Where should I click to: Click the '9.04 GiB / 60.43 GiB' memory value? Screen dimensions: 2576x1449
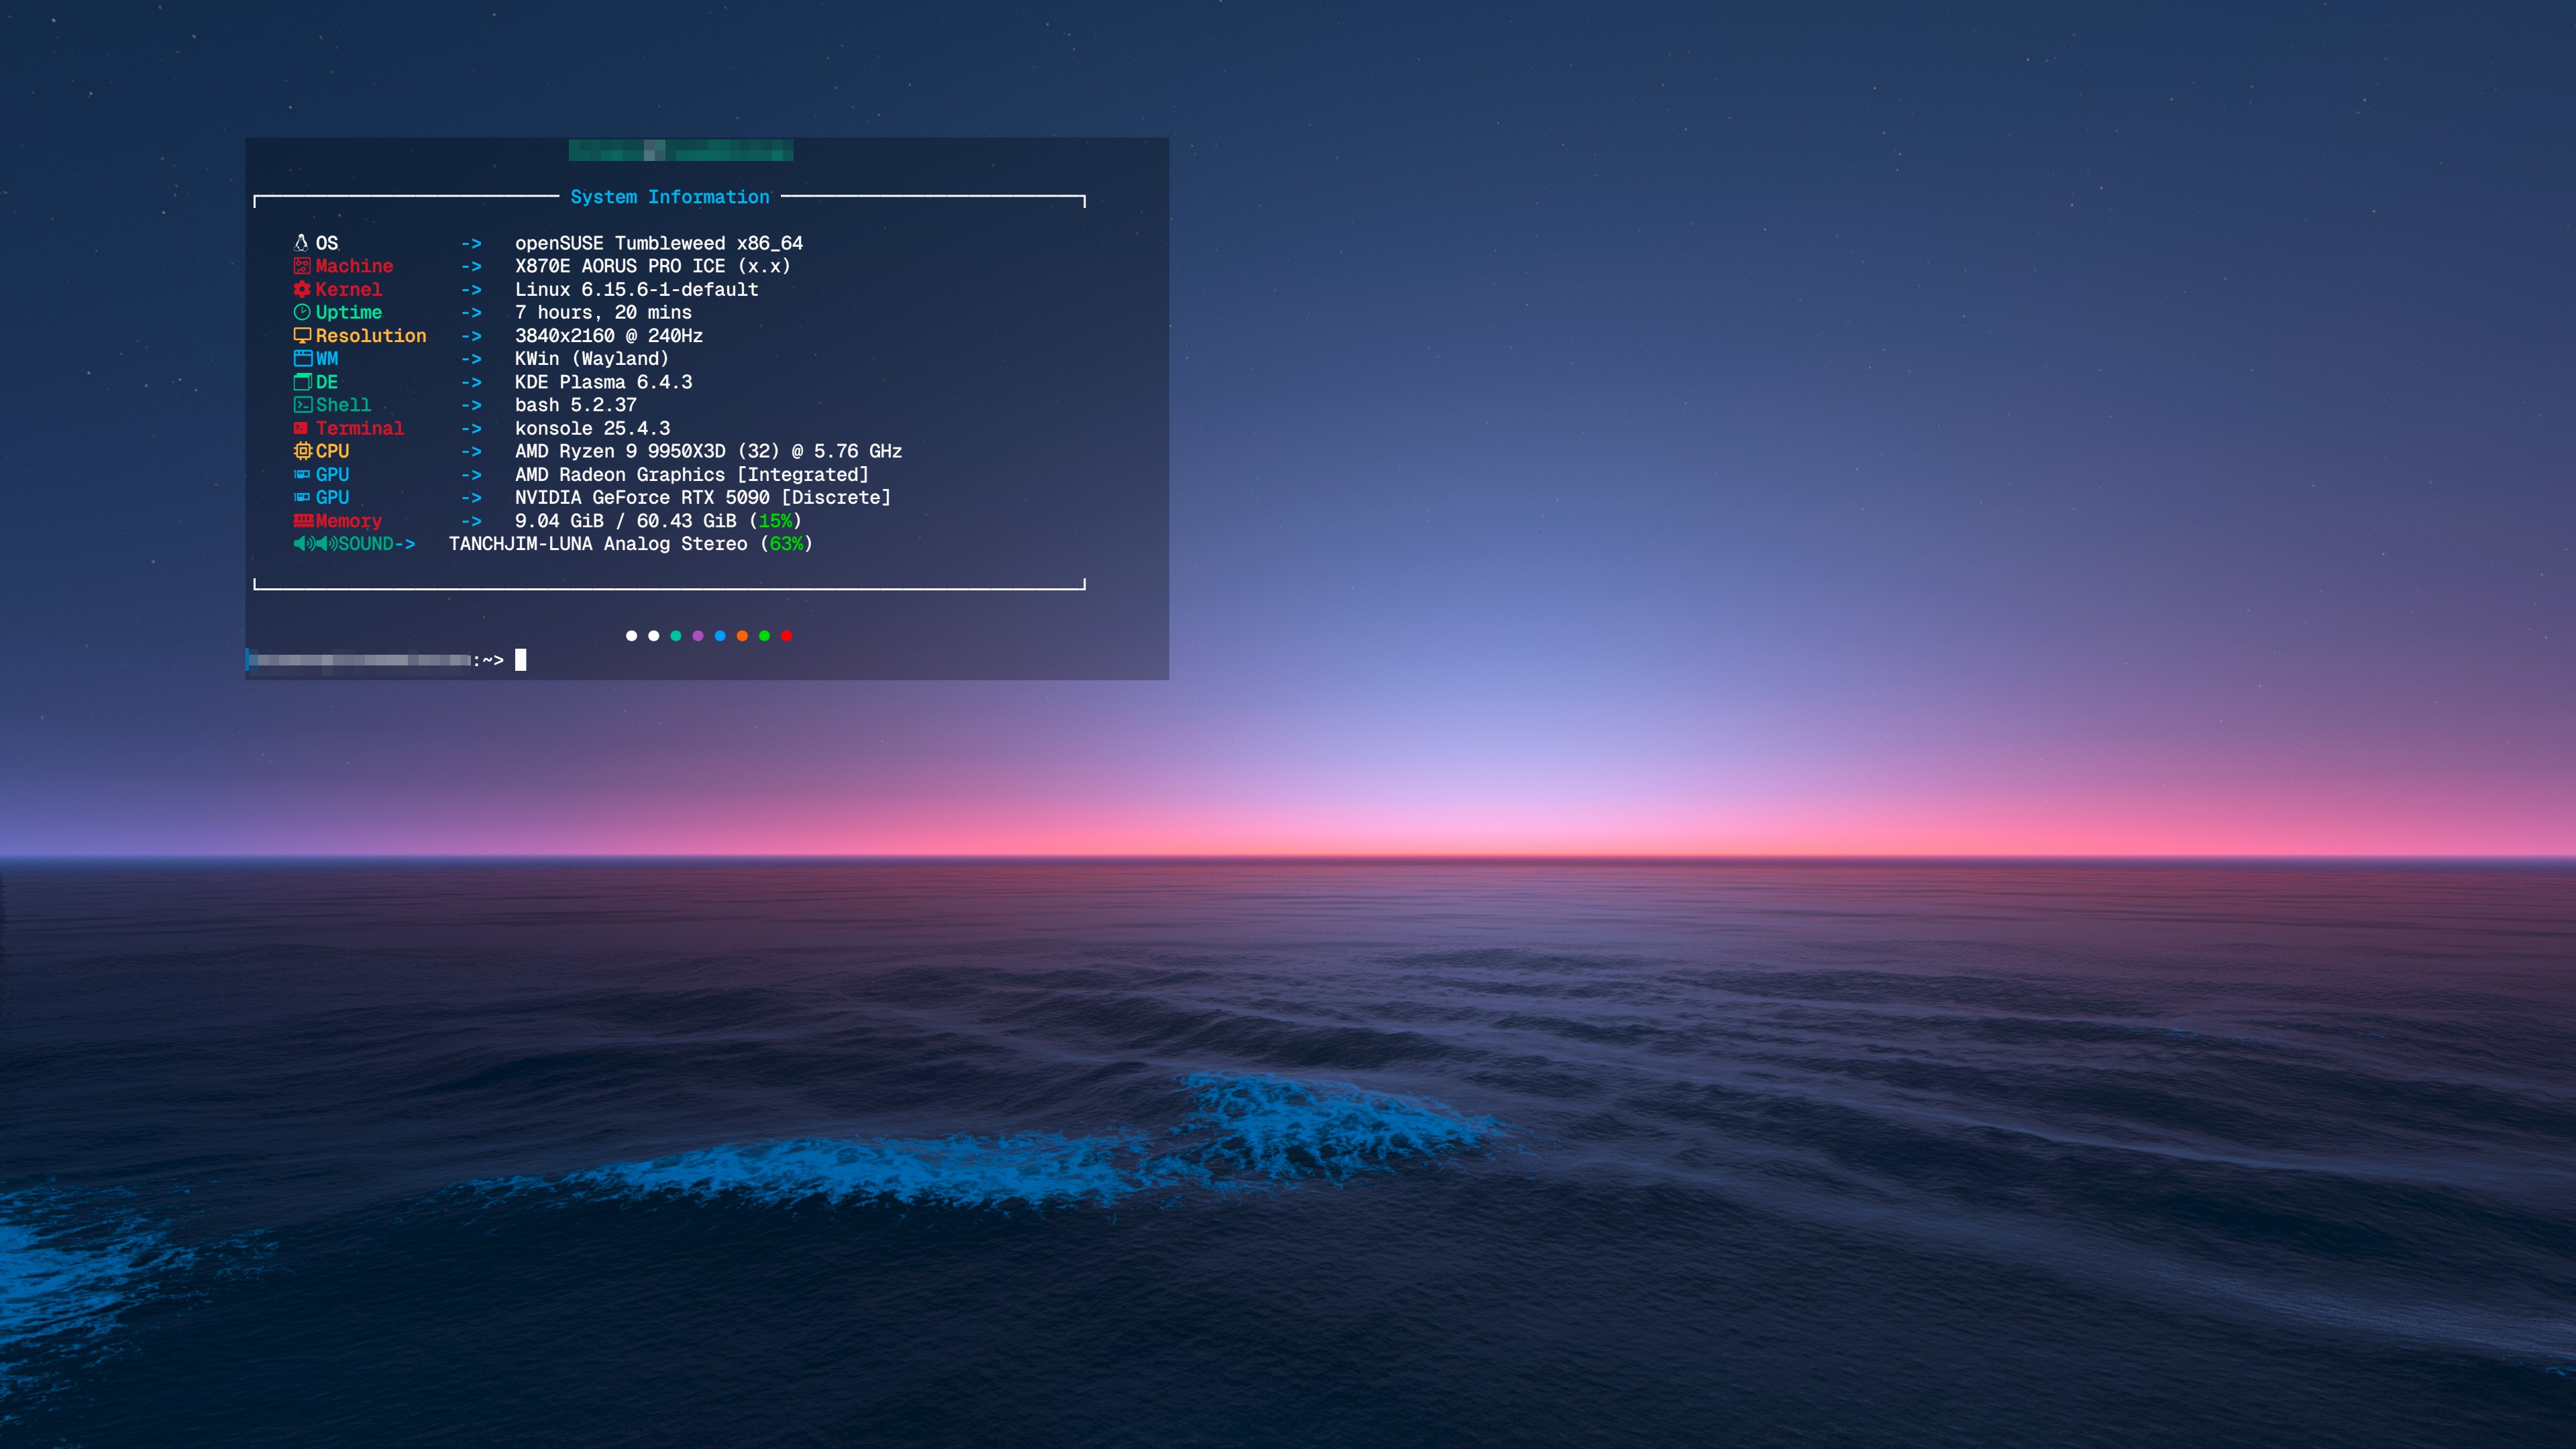[625, 521]
